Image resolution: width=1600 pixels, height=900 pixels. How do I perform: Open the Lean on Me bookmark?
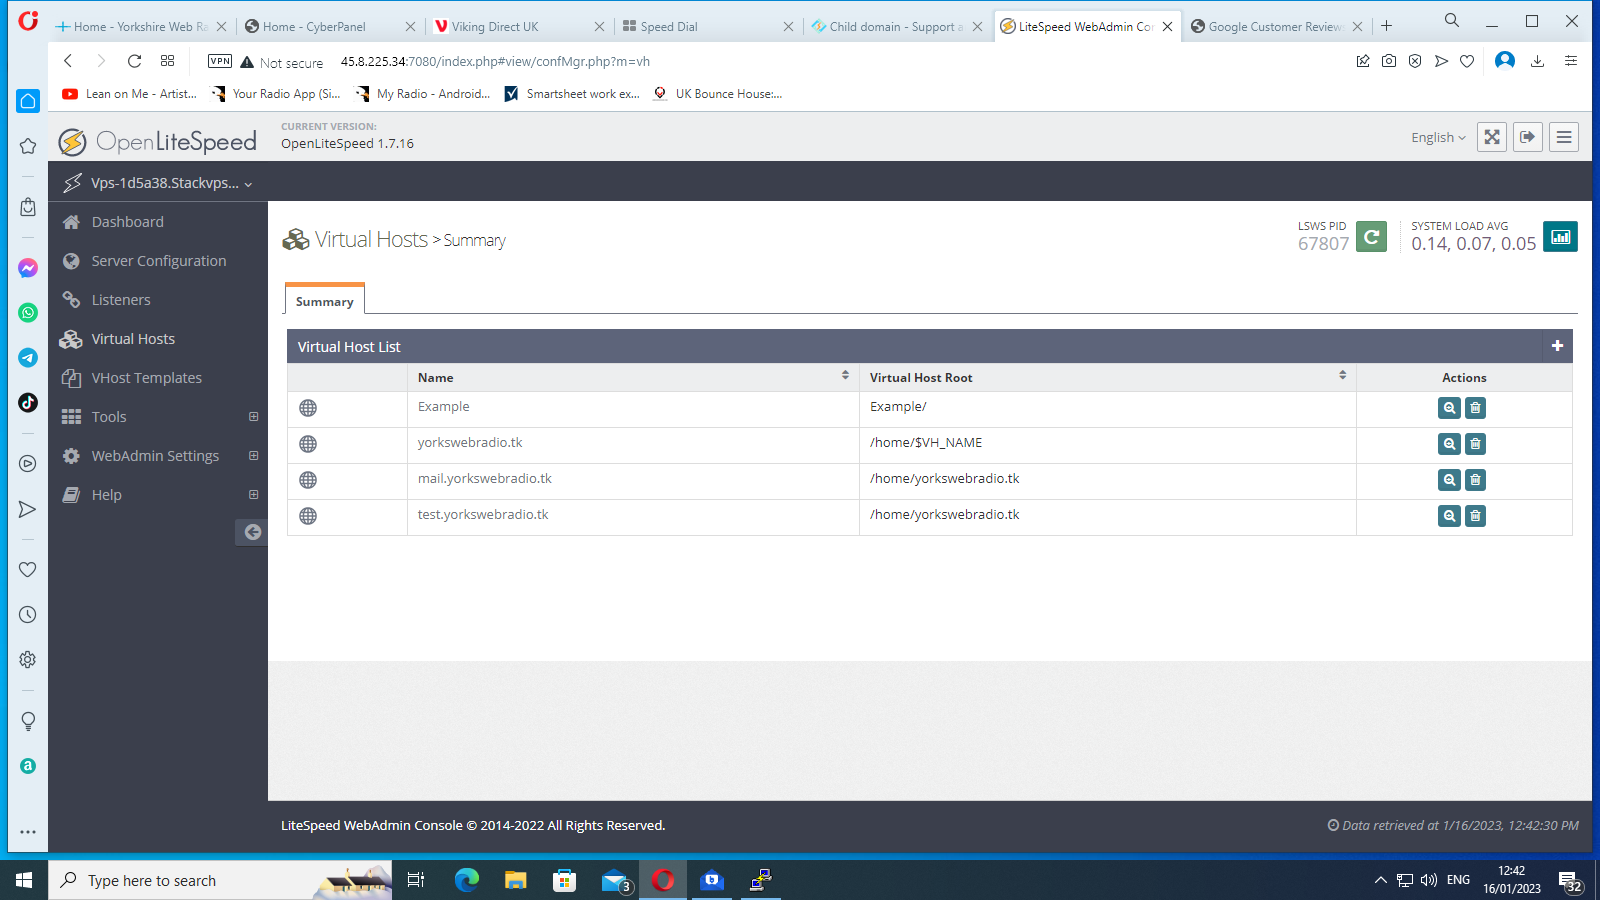point(130,94)
